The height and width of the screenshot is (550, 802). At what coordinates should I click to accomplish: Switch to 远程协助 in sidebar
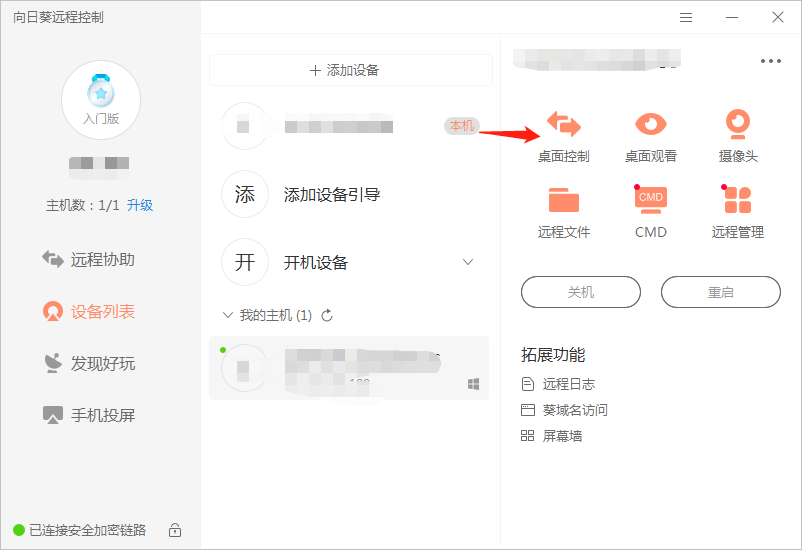[88, 259]
